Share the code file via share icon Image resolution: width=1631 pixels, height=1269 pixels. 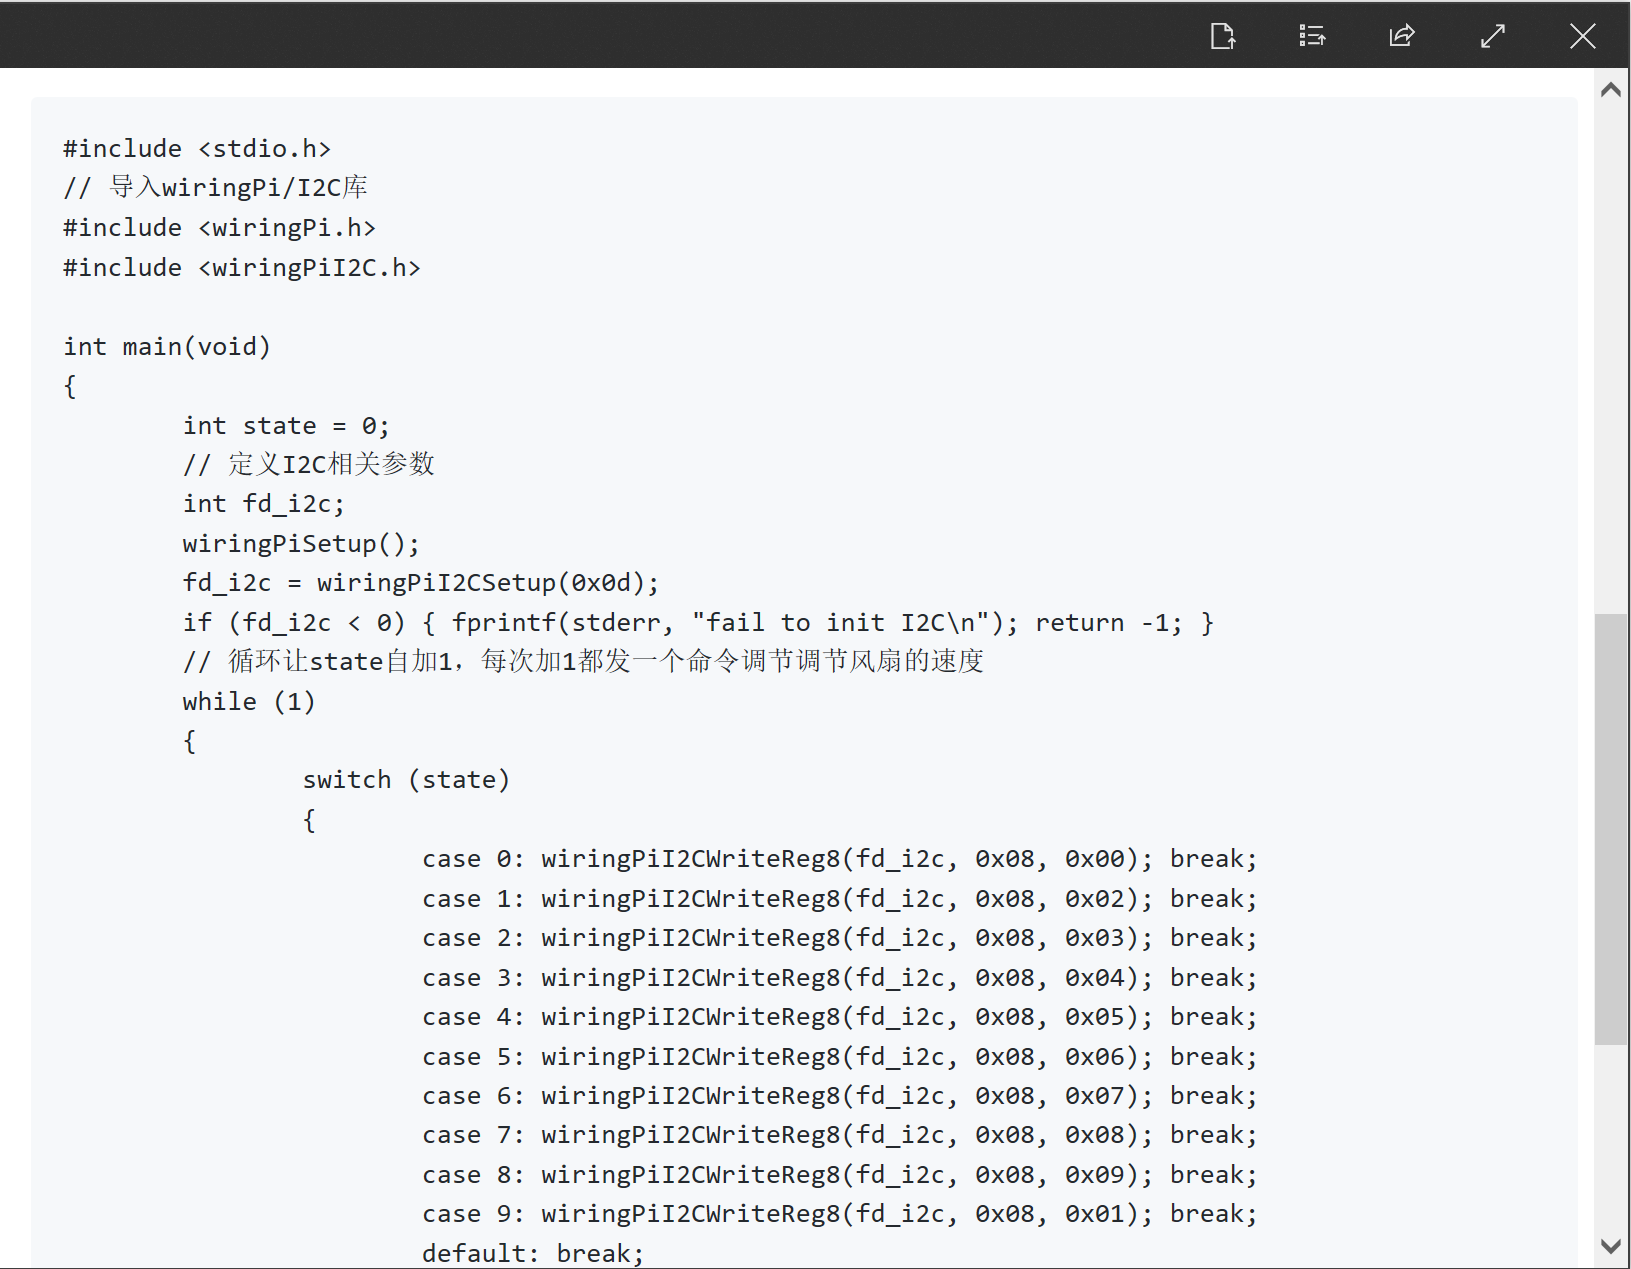[x=1402, y=35]
